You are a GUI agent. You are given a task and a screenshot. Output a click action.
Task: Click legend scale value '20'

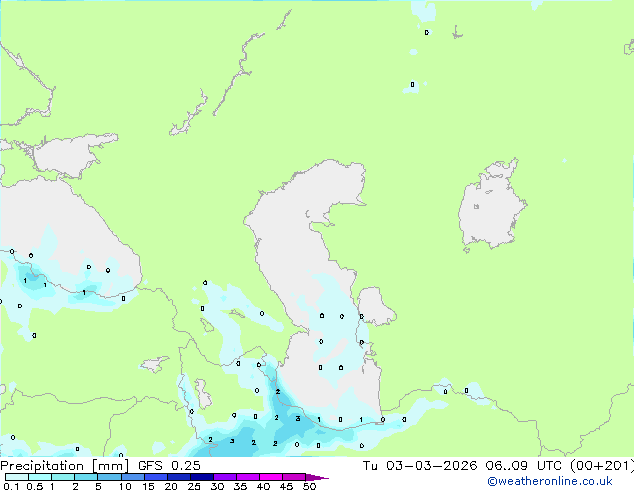coord(171,486)
